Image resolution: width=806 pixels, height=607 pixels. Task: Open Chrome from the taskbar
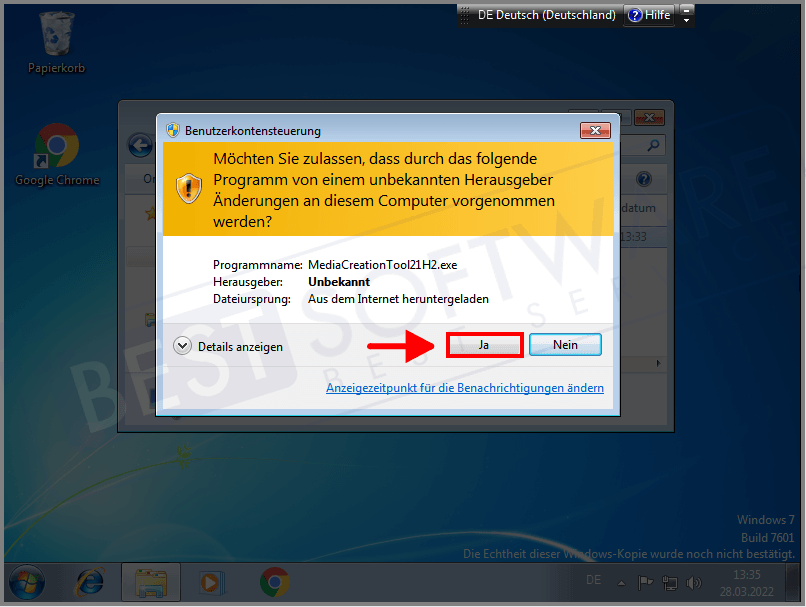tap(273, 582)
